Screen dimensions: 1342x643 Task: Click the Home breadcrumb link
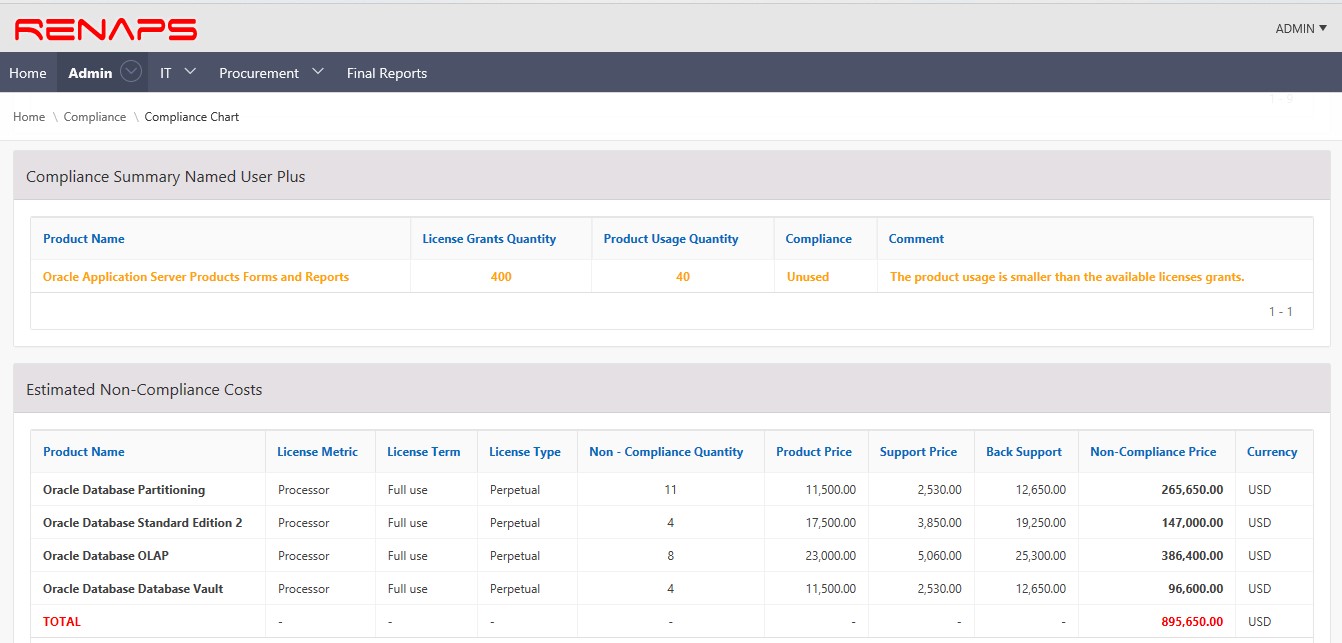29,117
